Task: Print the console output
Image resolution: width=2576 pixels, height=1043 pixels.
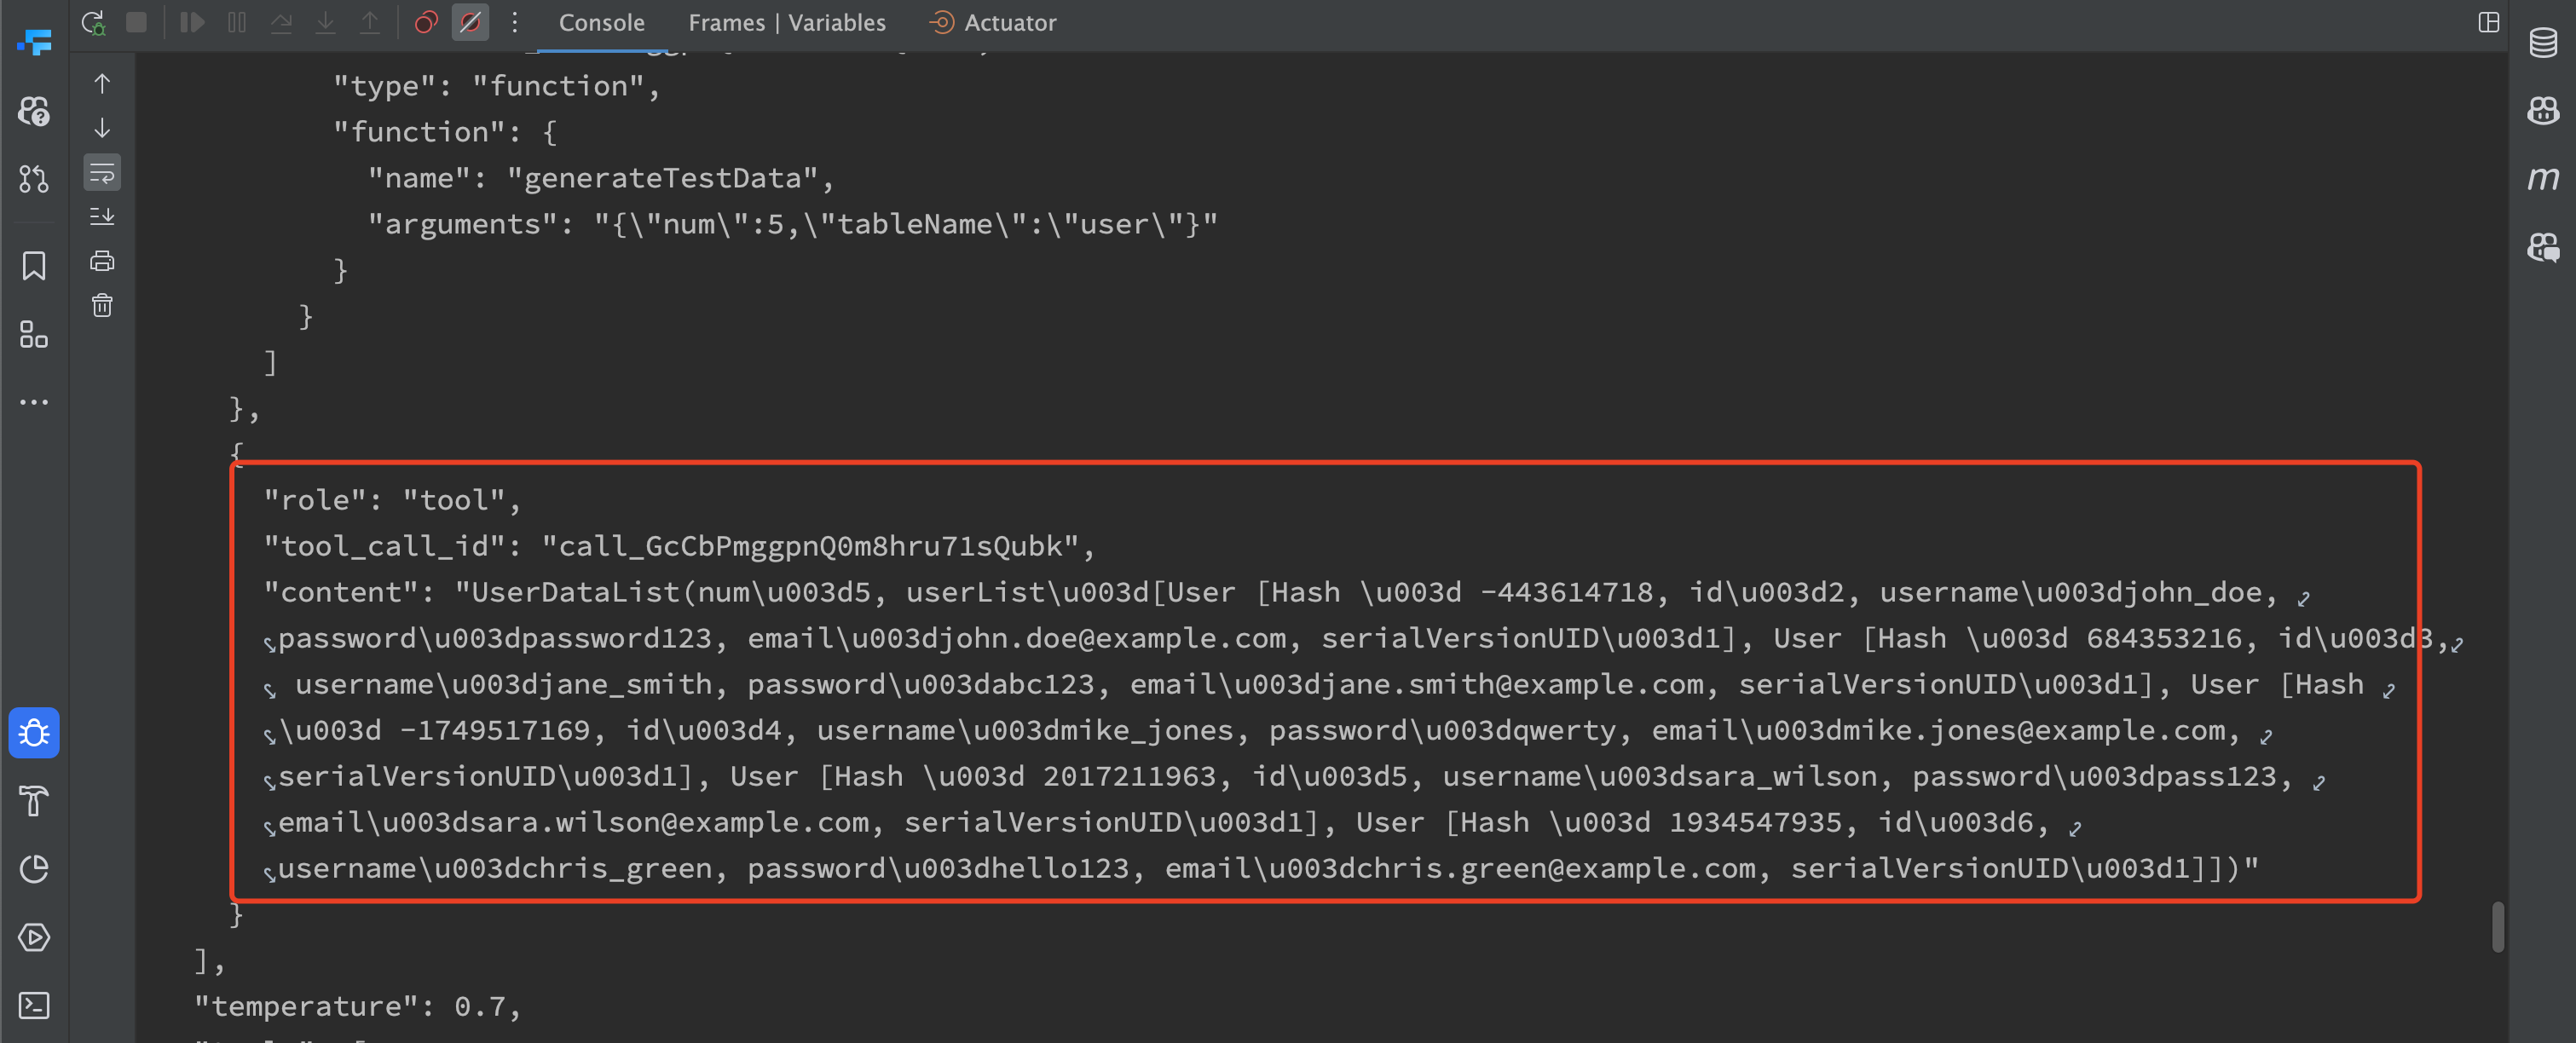Action: click(x=102, y=261)
